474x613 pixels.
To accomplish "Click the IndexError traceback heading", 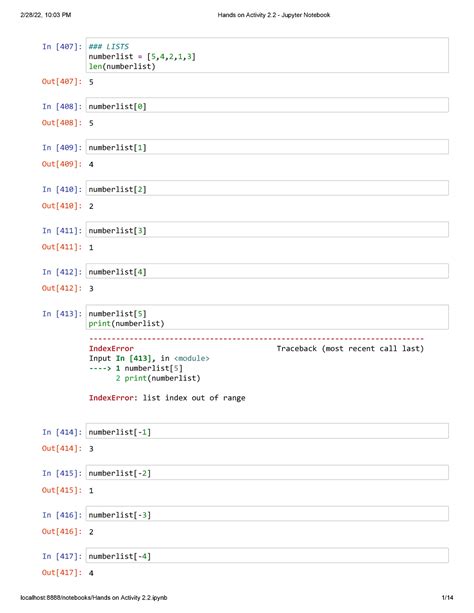I will [x=111, y=348].
